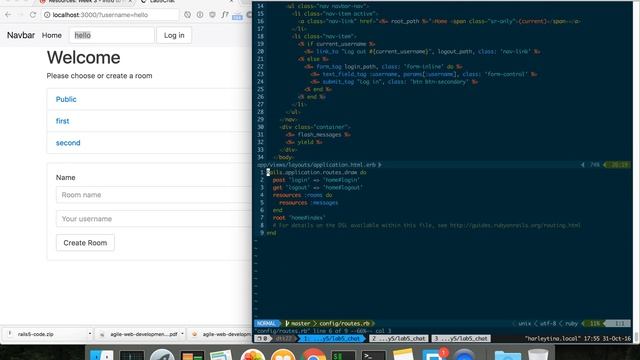Viewport: 640px width, 360px height.
Task: Focus the Your username input field
Action: tap(153, 219)
